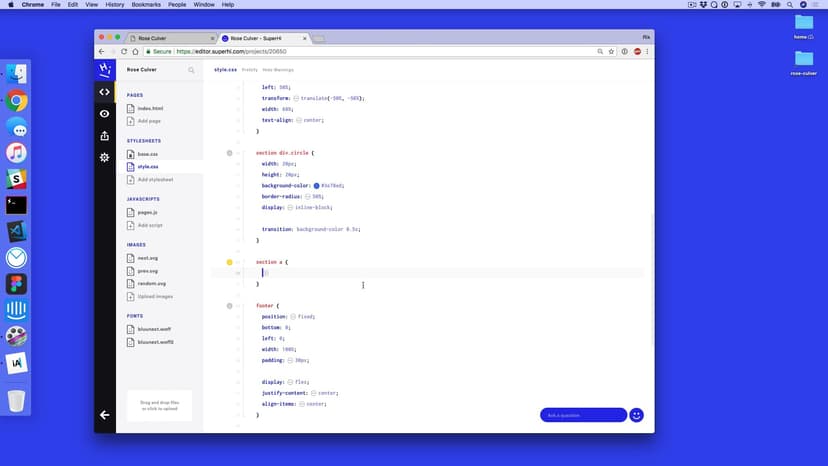Click the back arrow at sidebar bottom
The height and width of the screenshot is (466, 828).
pyautogui.click(x=105, y=414)
